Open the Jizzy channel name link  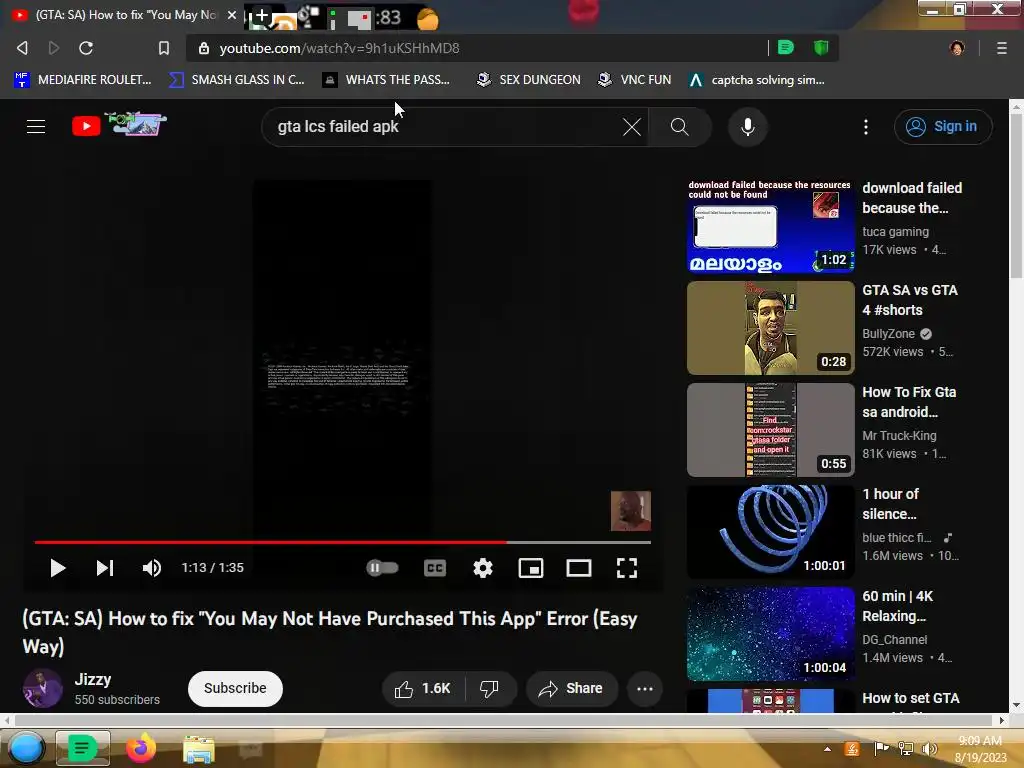point(93,679)
